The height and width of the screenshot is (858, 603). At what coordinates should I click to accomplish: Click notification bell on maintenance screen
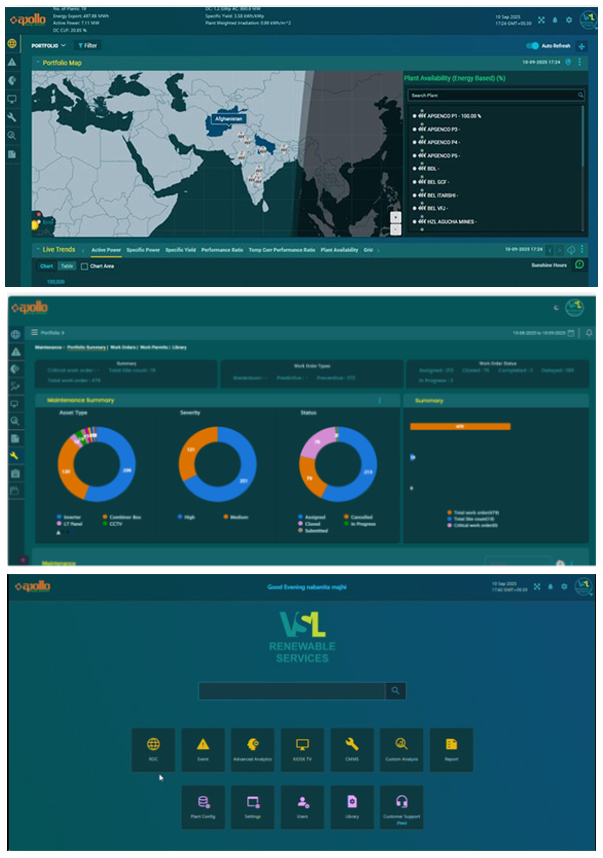coord(589,333)
